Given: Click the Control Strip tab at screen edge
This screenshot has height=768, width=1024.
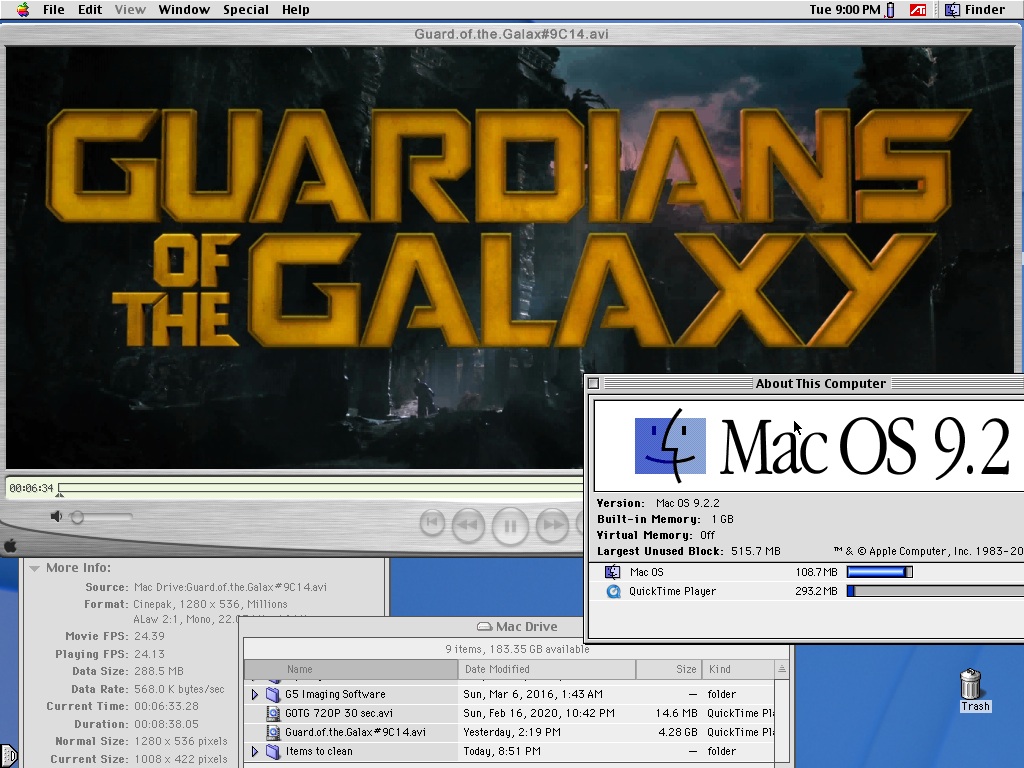Looking at the screenshot, I should click(8, 756).
